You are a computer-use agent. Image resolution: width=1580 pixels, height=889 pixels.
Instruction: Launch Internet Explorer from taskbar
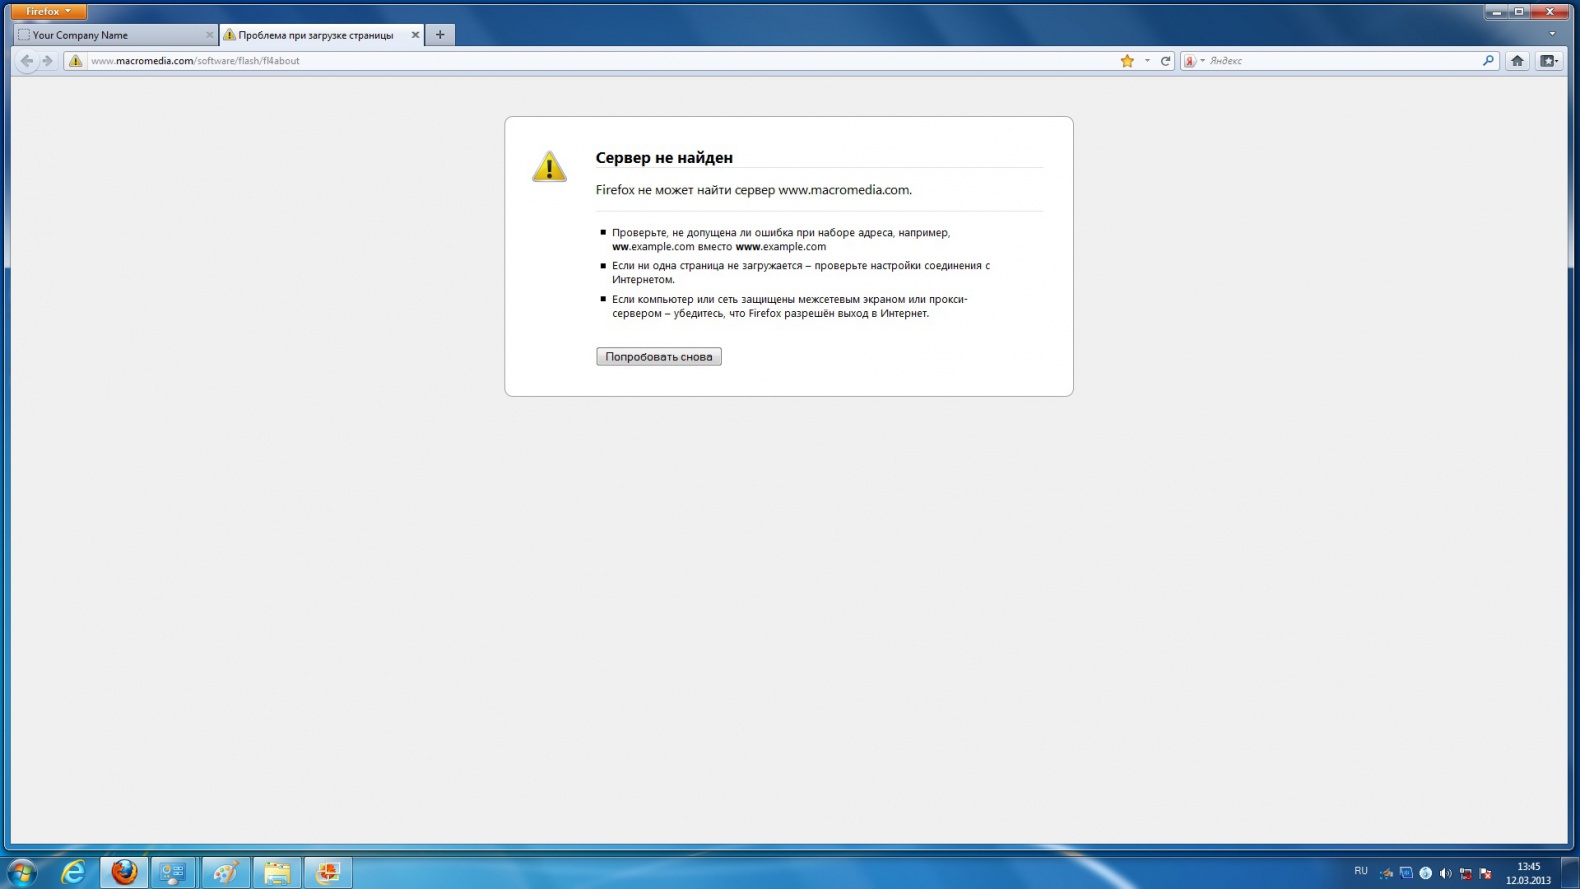pyautogui.click(x=73, y=873)
